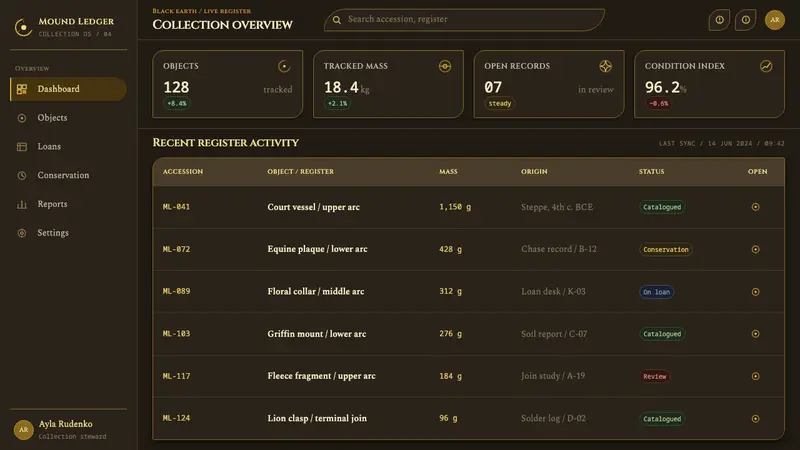
Task: Select Griffin mount / lower arc row title
Action: point(317,334)
